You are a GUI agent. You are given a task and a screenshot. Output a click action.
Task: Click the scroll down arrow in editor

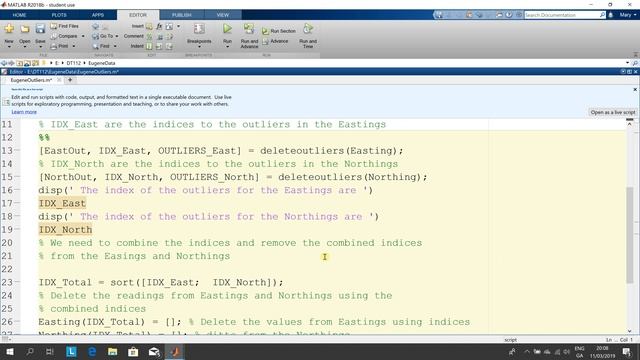point(630,331)
